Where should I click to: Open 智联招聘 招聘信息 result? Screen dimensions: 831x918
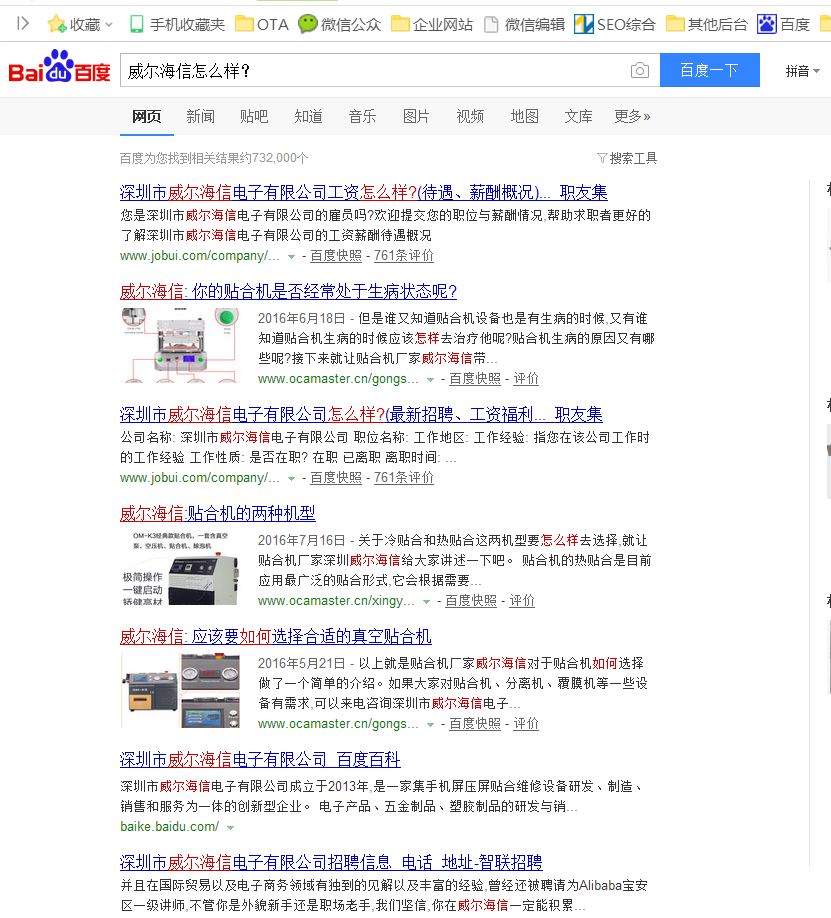coord(331,862)
